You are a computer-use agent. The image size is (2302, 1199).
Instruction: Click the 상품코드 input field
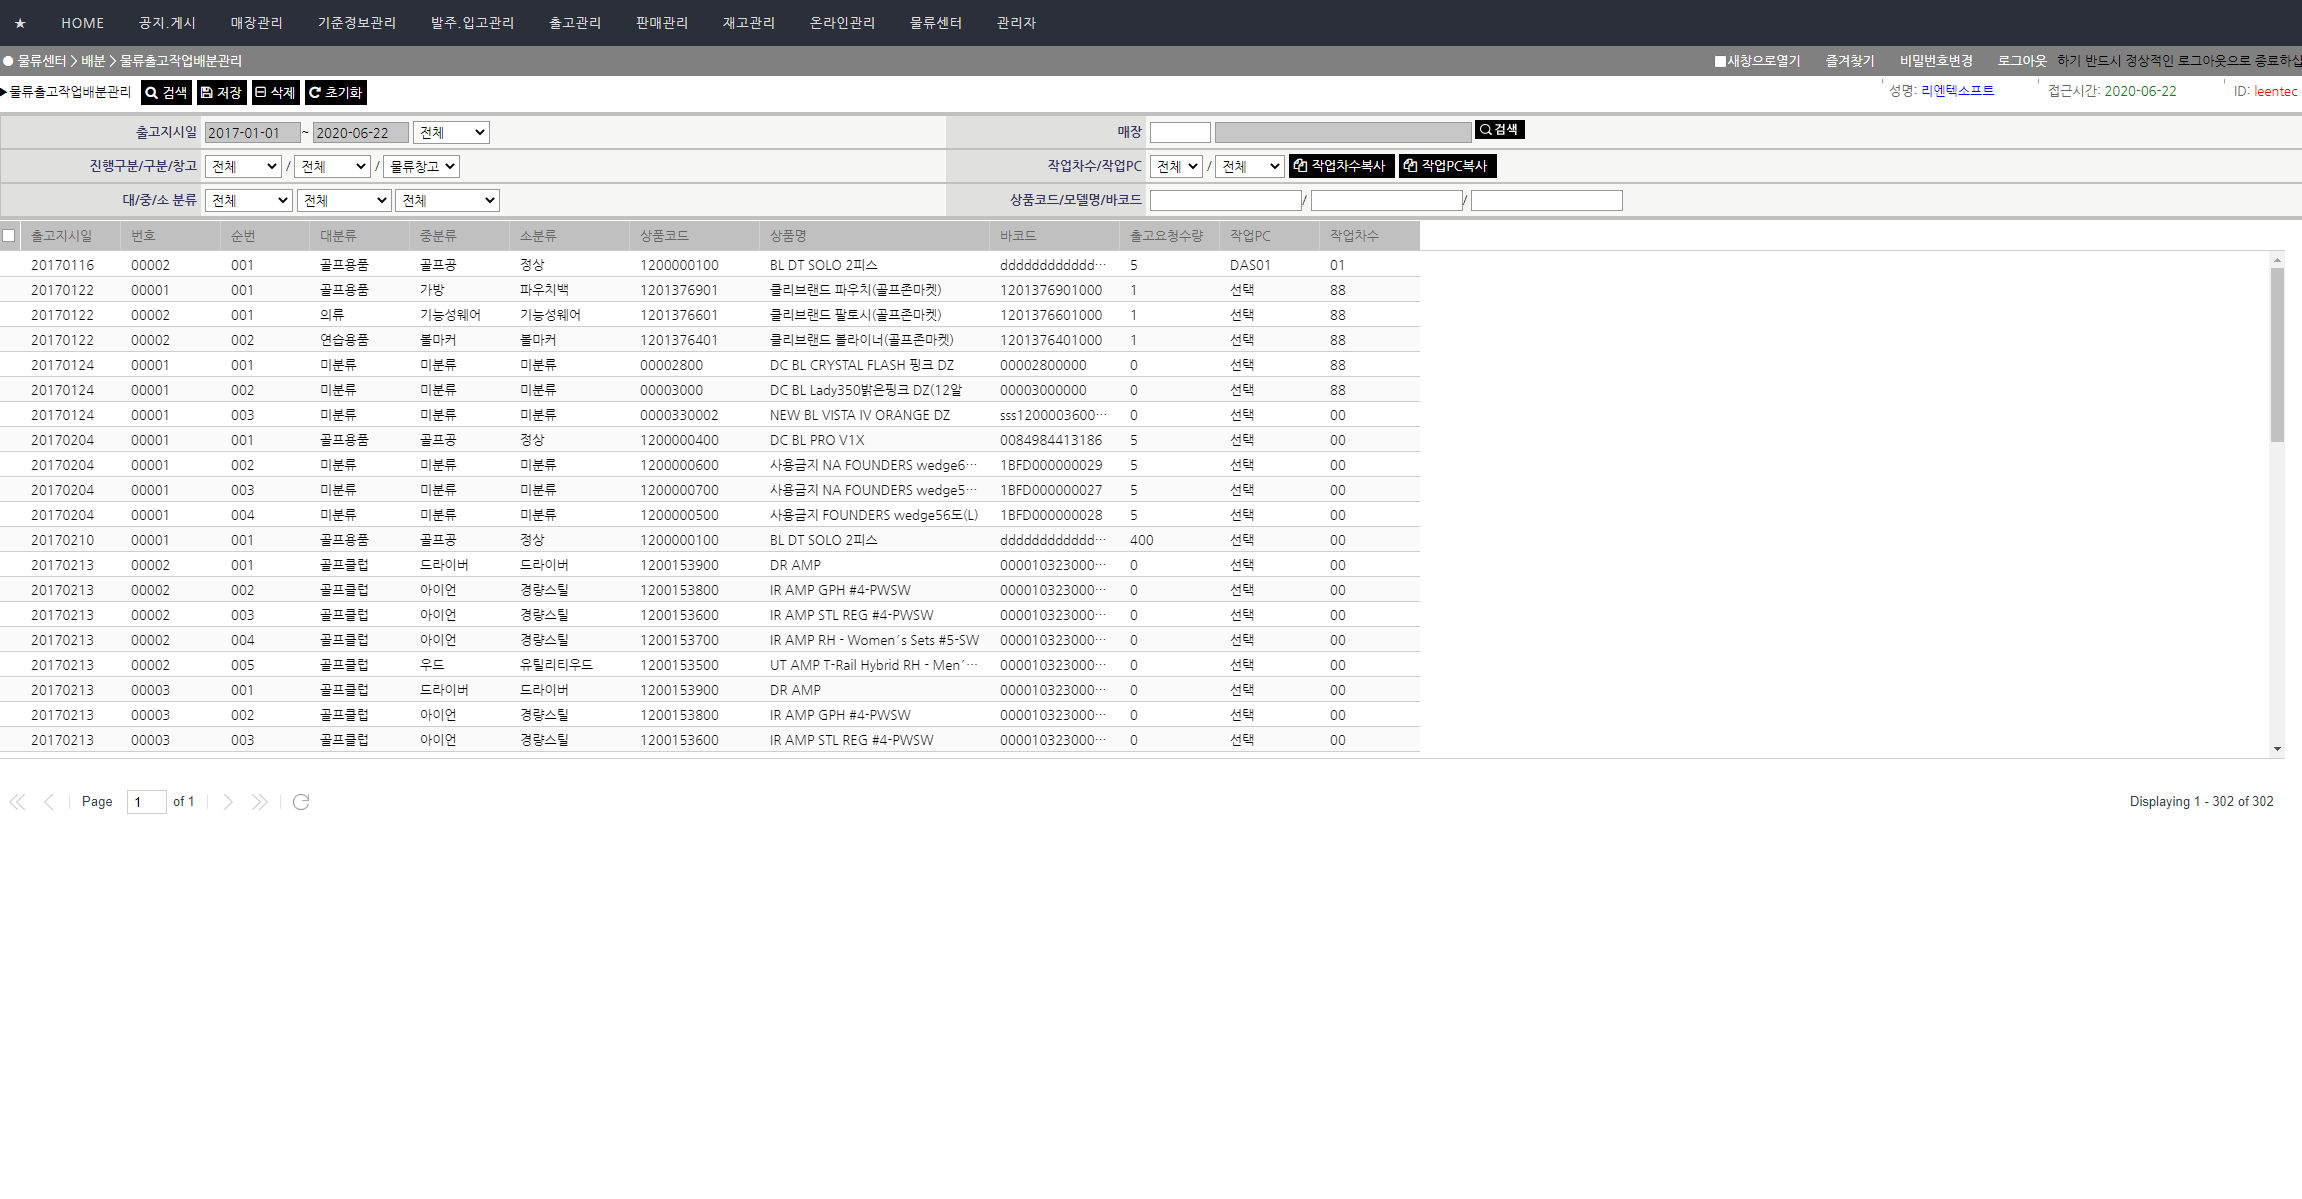[1225, 201]
